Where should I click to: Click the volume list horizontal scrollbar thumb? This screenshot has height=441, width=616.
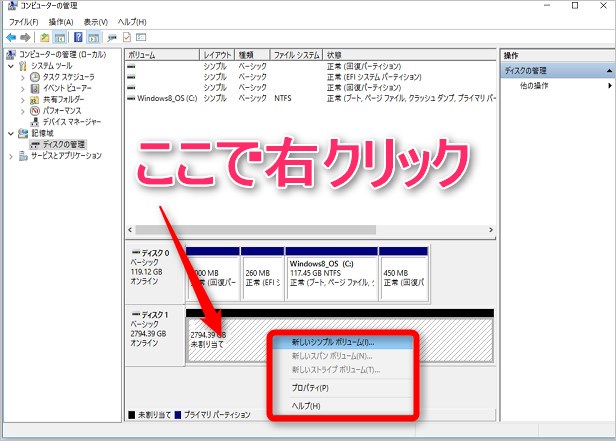256,230
